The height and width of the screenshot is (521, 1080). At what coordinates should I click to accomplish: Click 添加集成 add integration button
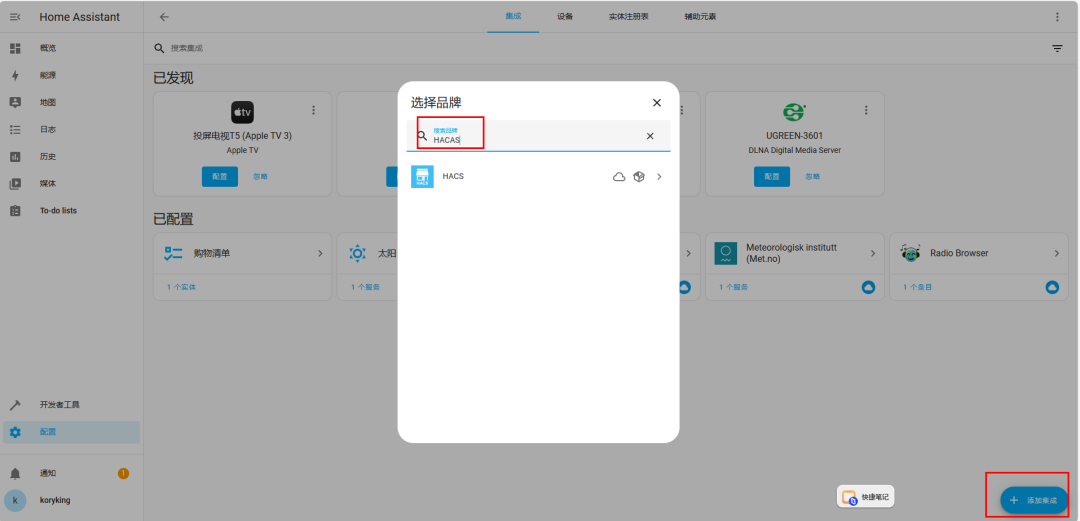point(1034,500)
